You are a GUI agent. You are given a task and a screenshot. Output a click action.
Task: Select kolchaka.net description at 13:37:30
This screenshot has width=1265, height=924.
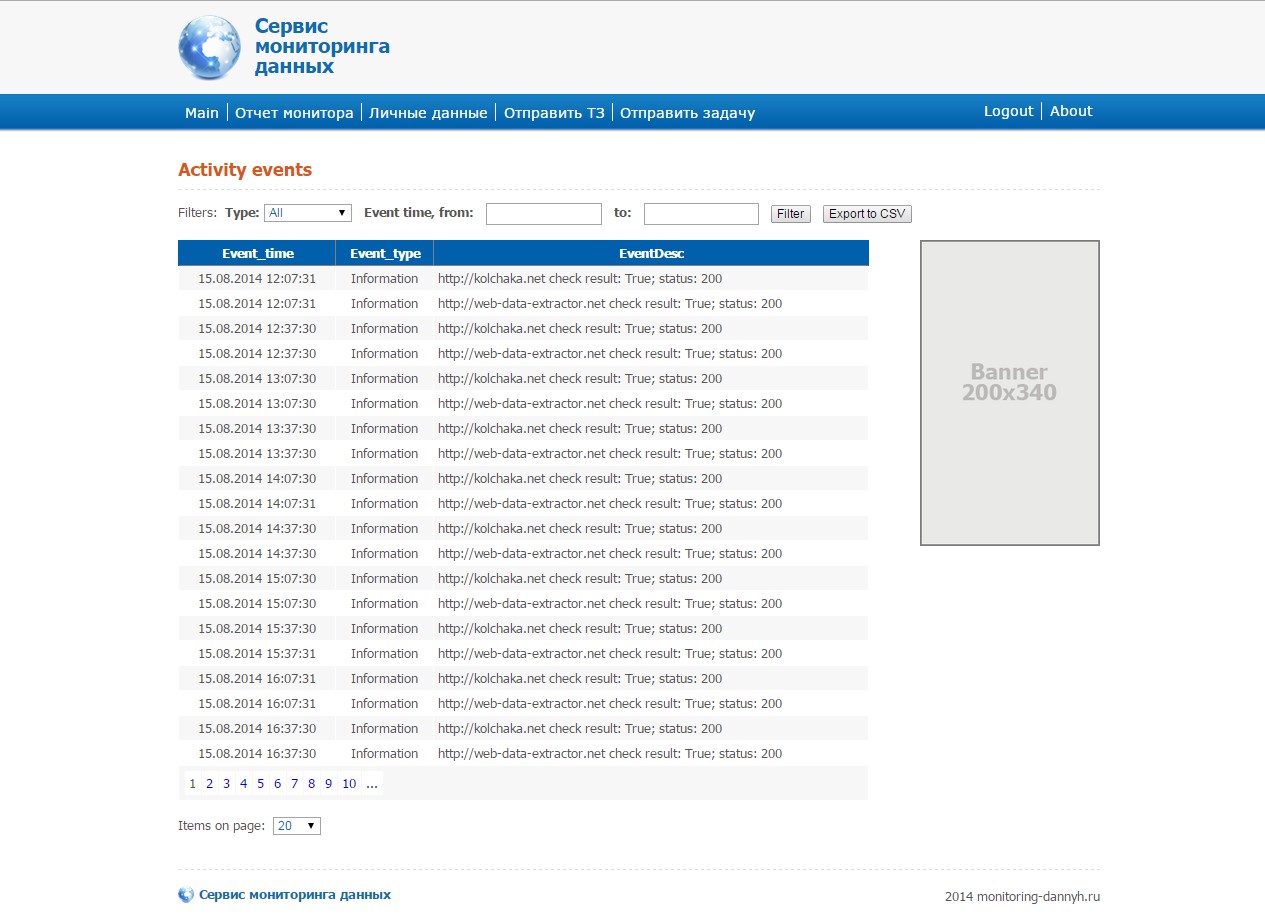tap(580, 429)
